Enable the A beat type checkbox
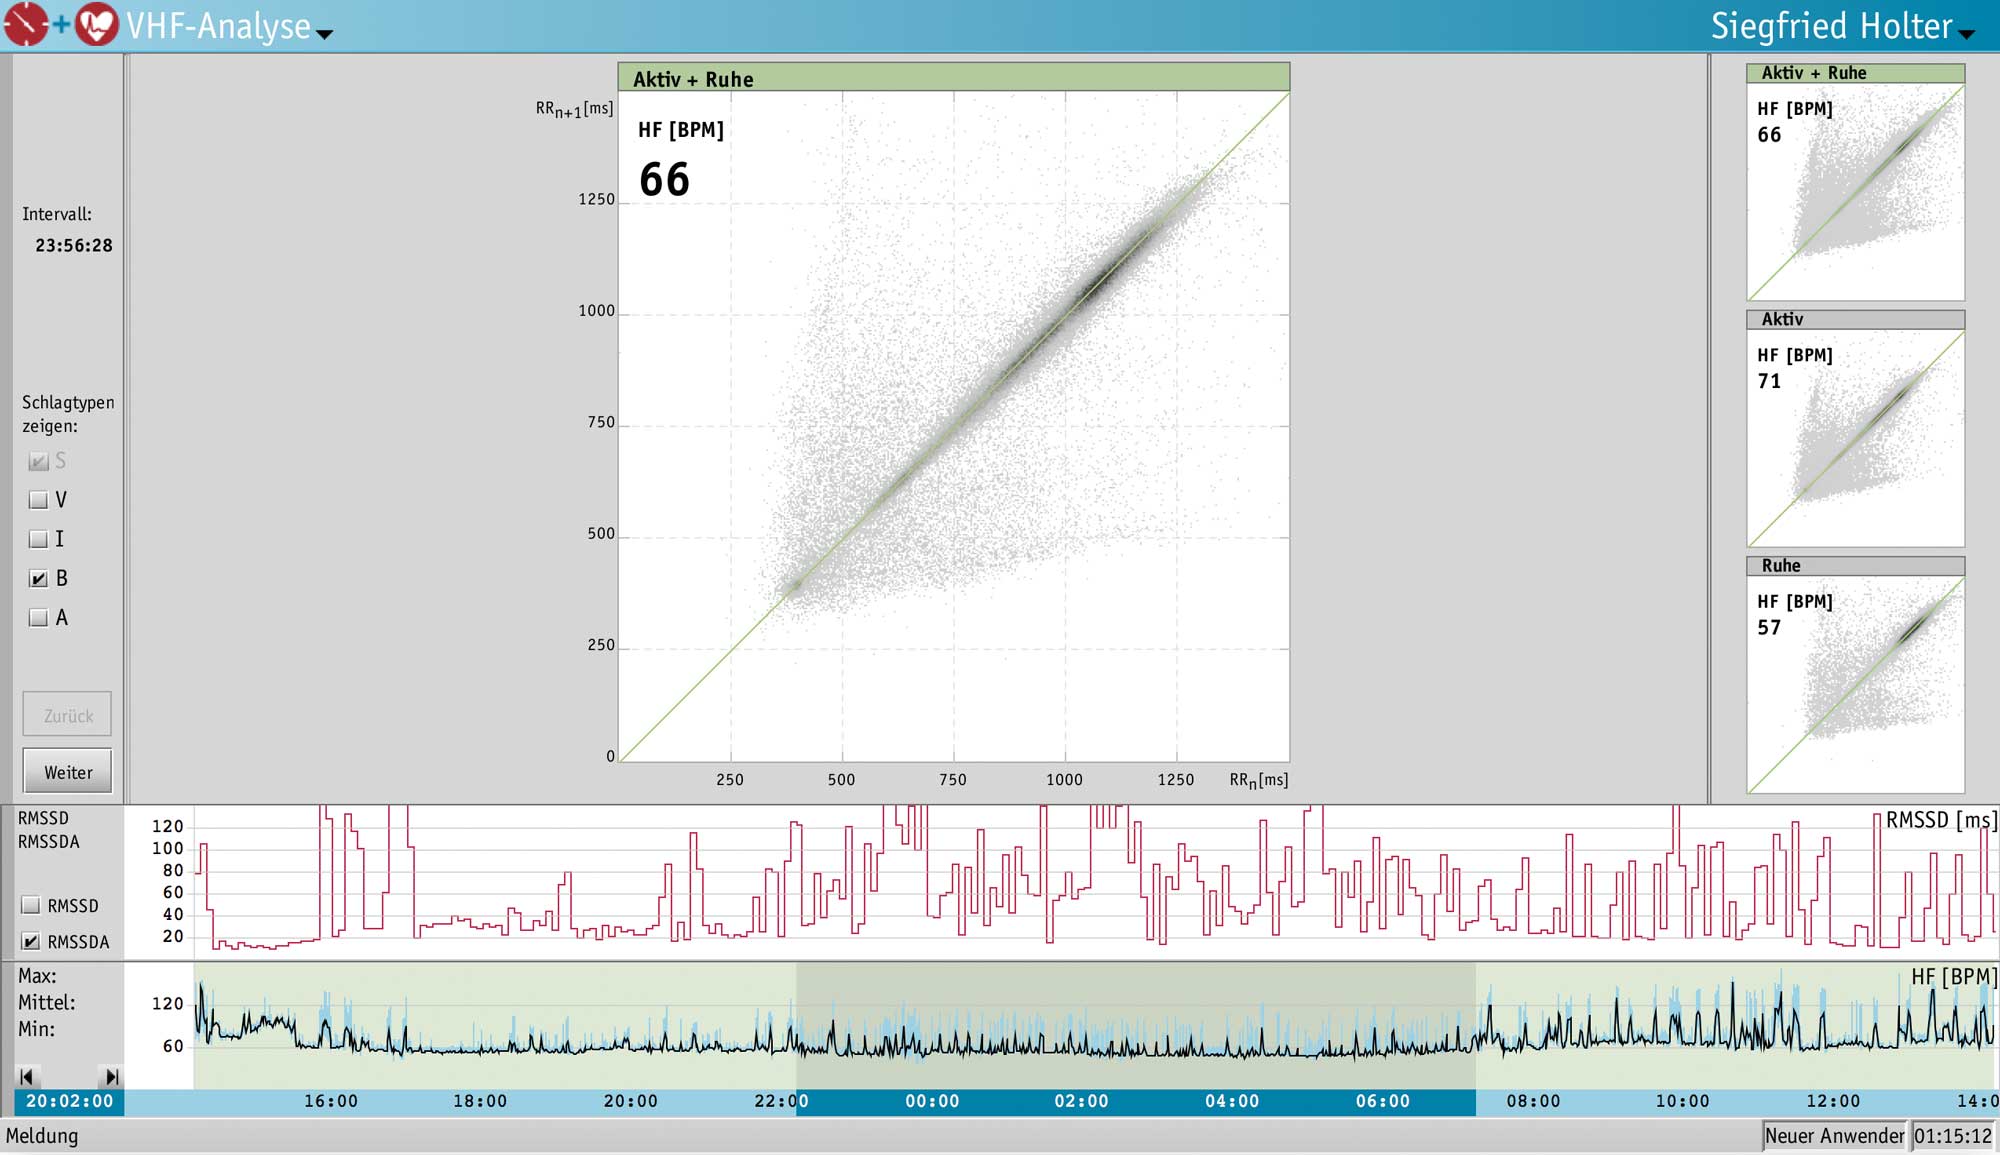 (x=38, y=618)
